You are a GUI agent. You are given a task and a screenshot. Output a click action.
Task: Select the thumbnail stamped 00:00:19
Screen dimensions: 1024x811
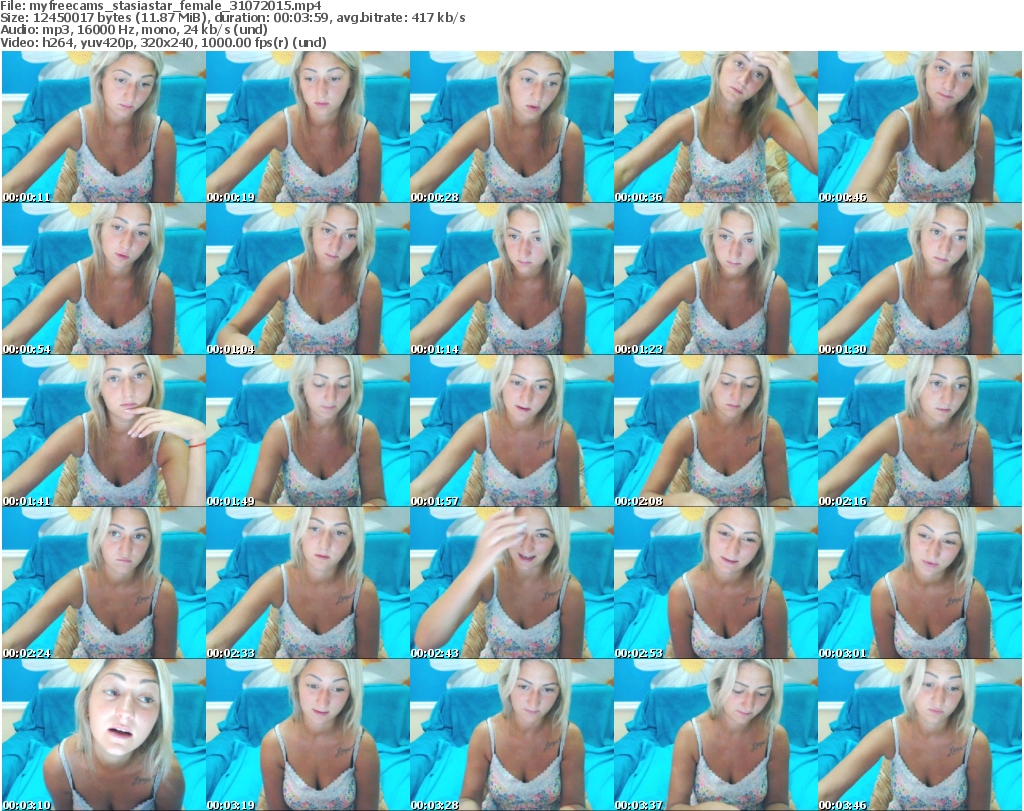(308, 127)
